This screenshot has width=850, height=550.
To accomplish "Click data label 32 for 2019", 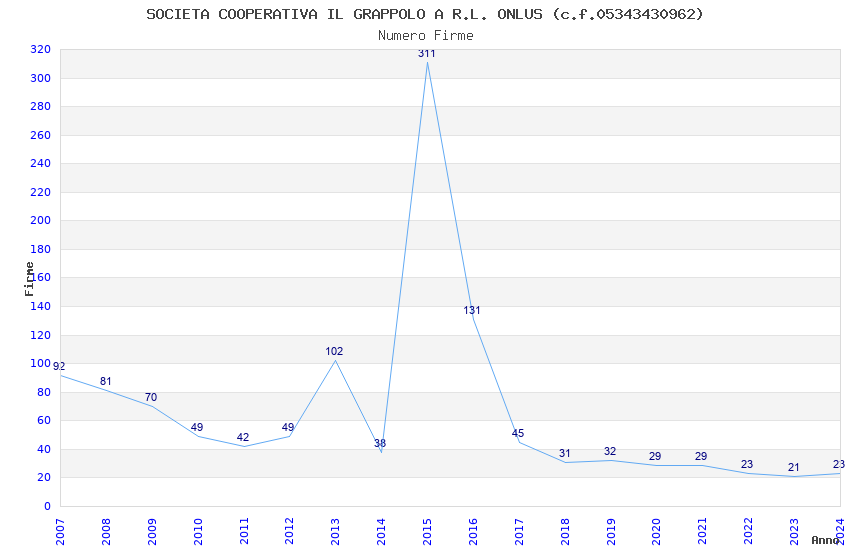I will [610, 451].
